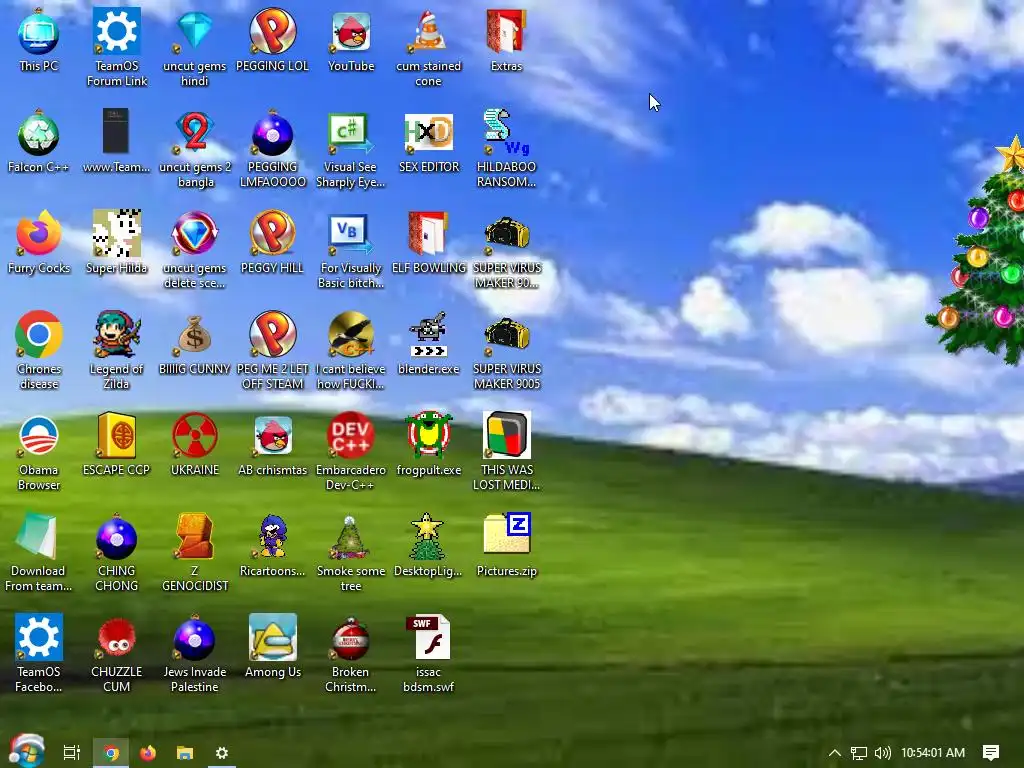
Task: Switch to Chrome in the taskbar
Action: 111,753
